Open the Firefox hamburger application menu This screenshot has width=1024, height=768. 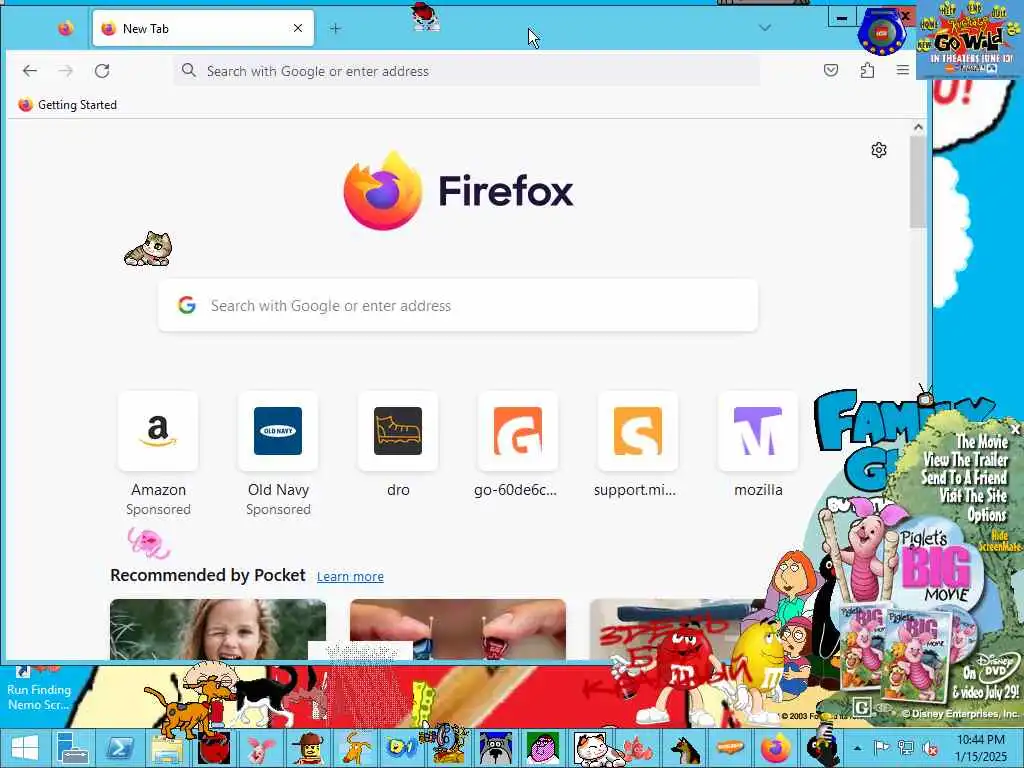[x=903, y=70]
